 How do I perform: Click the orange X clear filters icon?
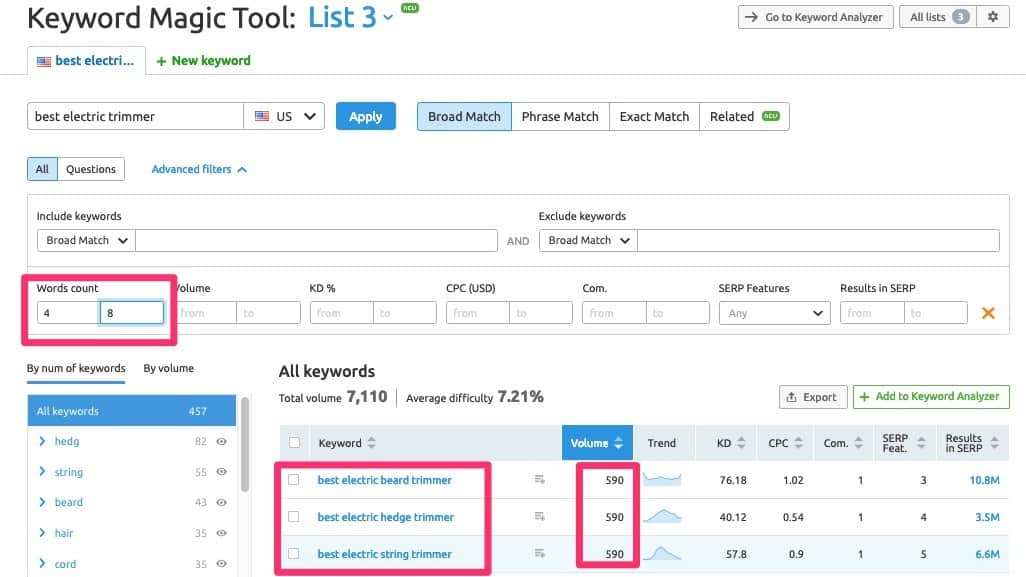click(988, 313)
